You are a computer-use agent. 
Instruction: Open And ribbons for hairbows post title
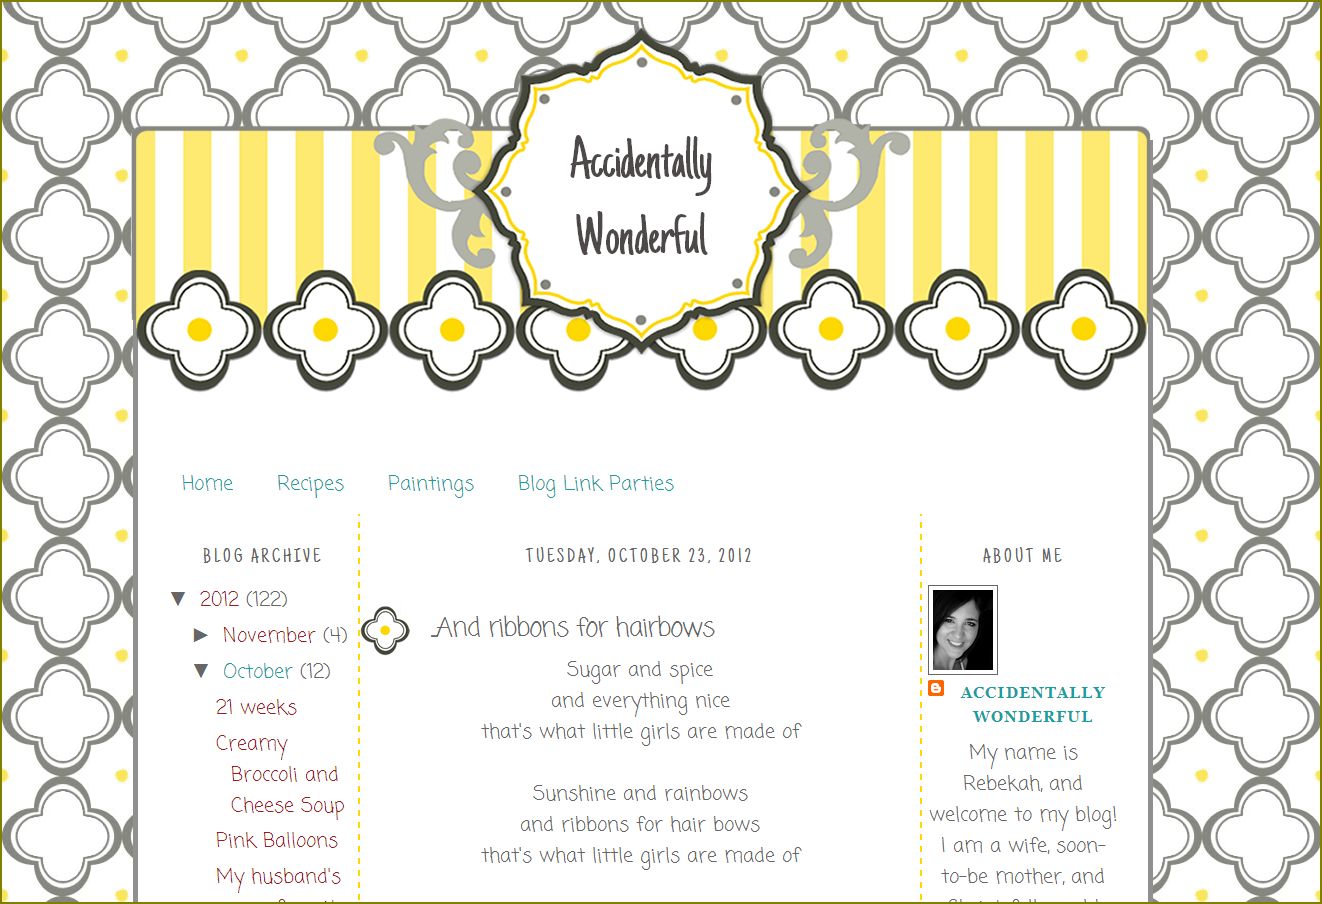pos(574,628)
